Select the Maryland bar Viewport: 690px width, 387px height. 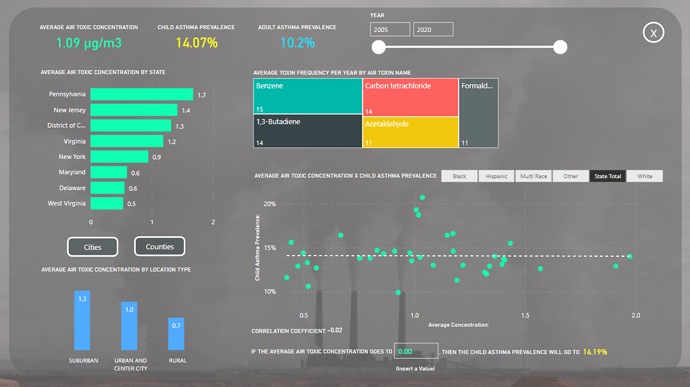109,172
